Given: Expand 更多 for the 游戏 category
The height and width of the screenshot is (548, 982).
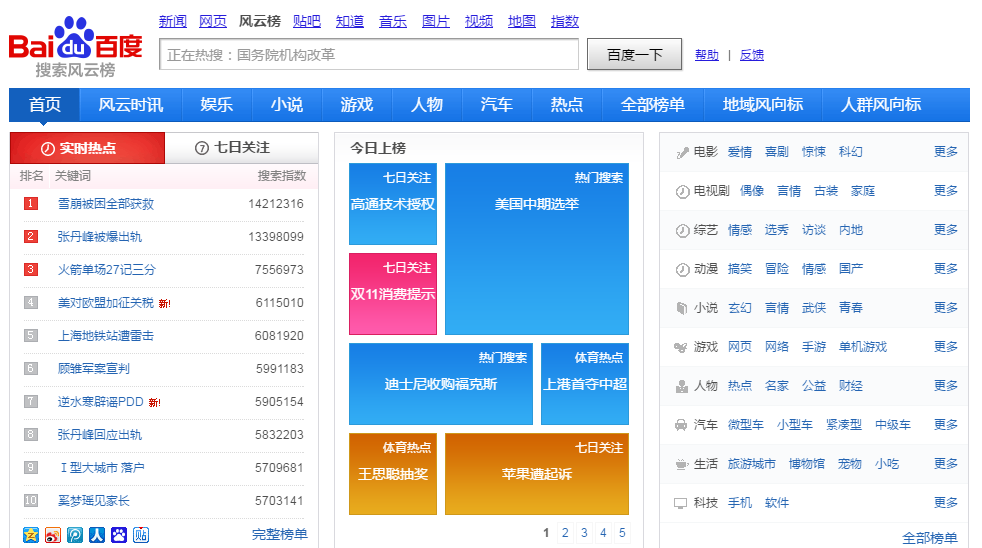Looking at the screenshot, I should coord(945,347).
